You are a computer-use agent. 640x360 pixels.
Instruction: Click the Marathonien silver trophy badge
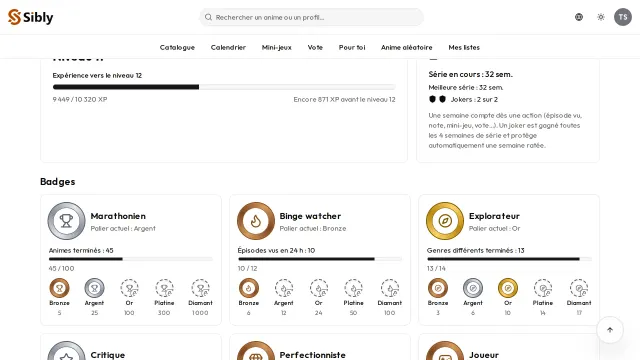coord(67,221)
